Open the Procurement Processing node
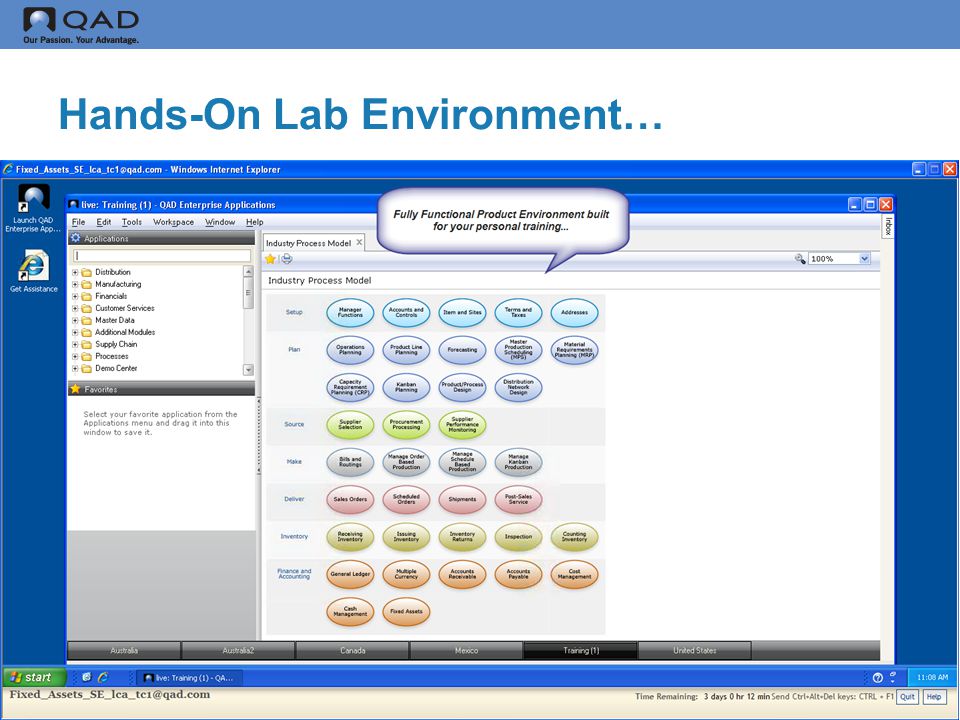Image resolution: width=960 pixels, height=720 pixels. [406, 425]
